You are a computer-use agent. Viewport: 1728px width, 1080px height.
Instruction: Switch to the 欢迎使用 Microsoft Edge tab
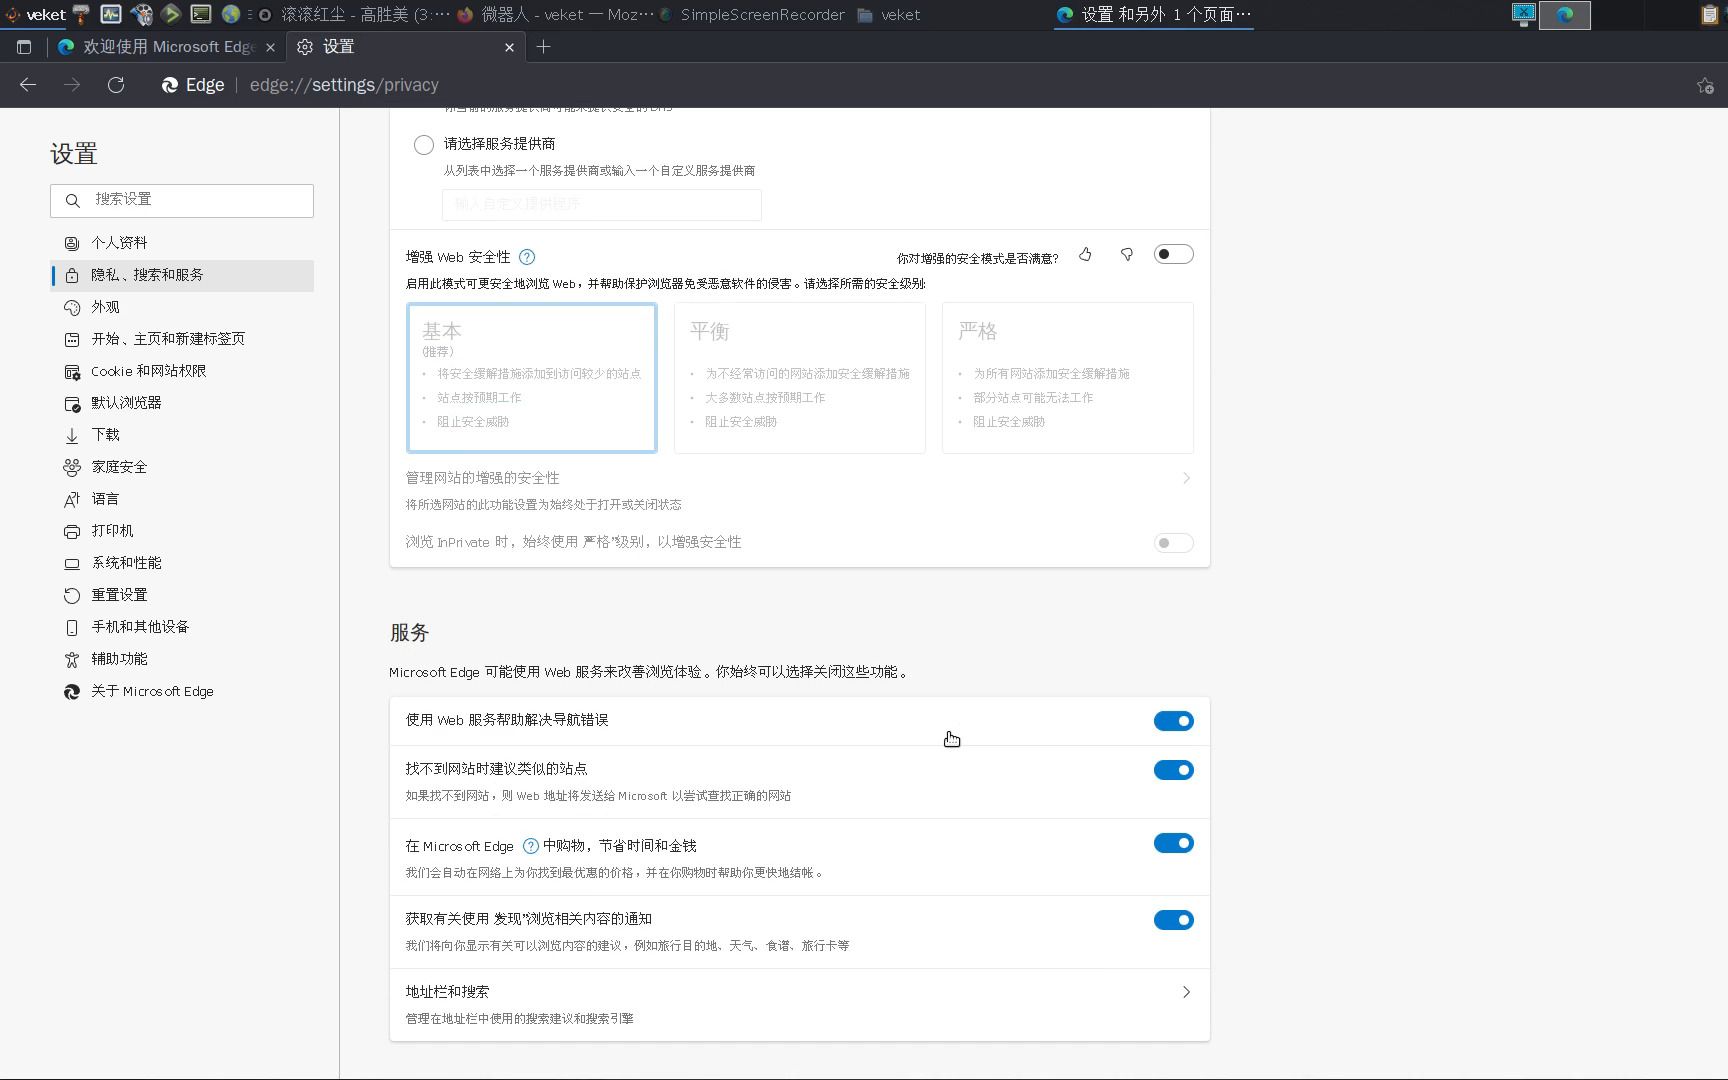tap(160, 47)
